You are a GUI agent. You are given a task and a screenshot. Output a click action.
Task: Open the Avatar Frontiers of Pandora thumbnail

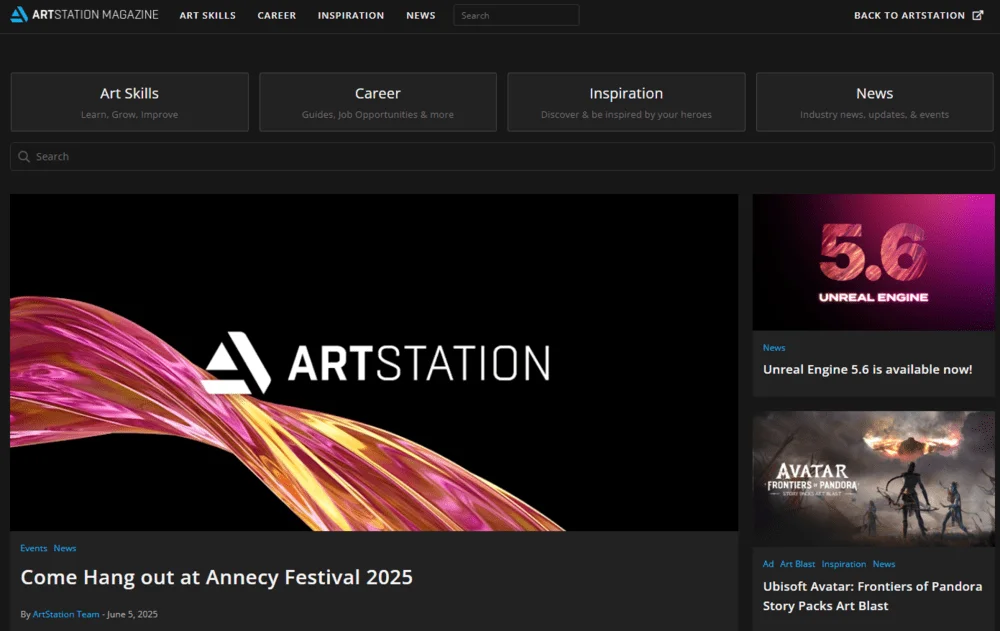(873, 478)
